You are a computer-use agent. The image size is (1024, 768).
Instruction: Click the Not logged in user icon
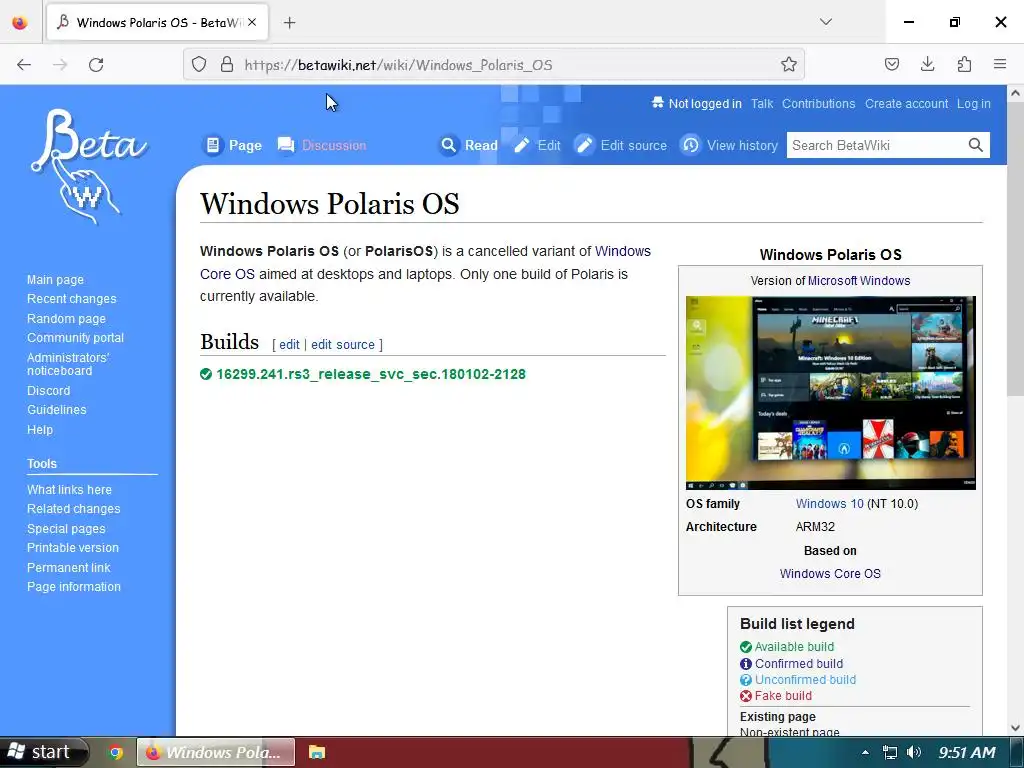(x=658, y=103)
